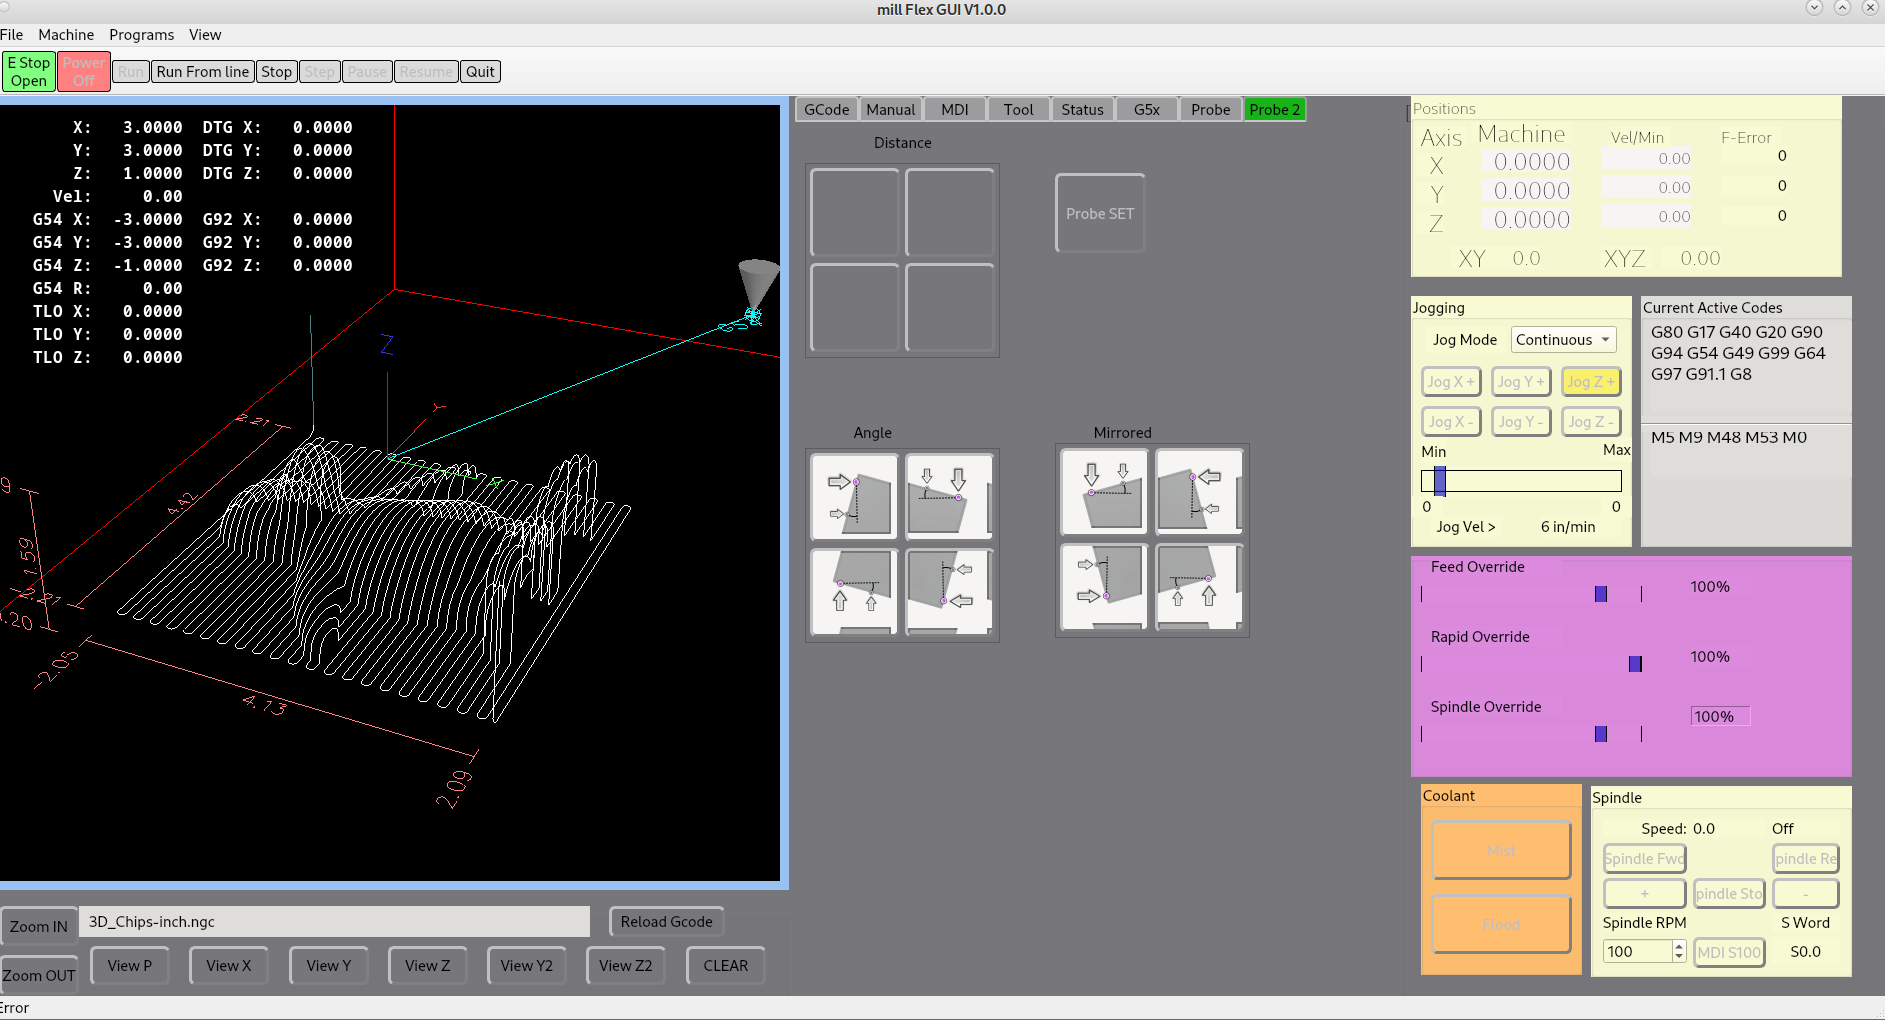Image resolution: width=1885 pixels, height=1020 pixels.
Task: Toggle the Power Off button
Action: click(x=84, y=72)
